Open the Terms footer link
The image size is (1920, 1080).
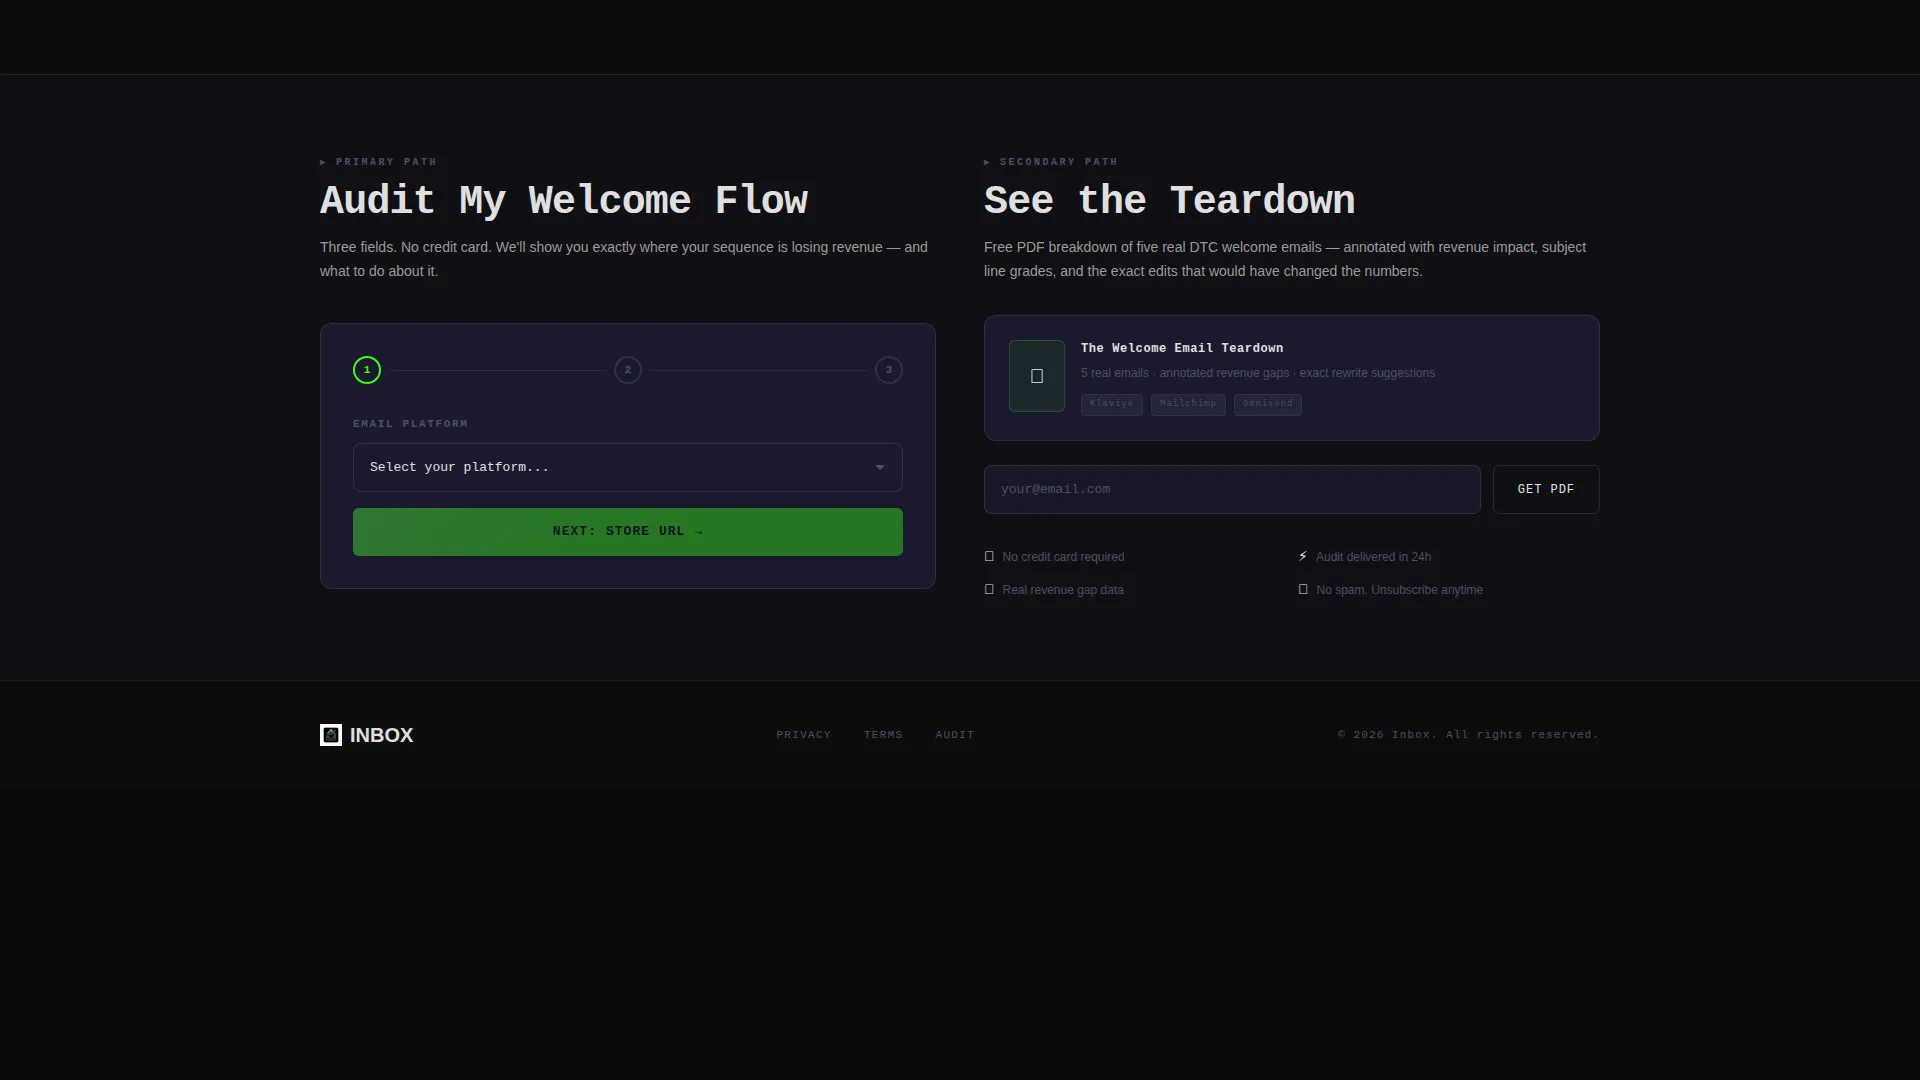click(x=883, y=735)
